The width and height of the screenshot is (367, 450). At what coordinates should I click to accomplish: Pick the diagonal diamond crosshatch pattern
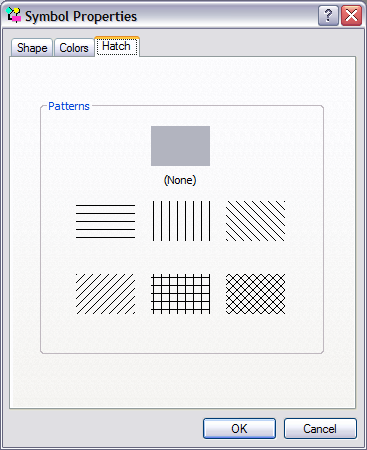[x=255, y=294]
